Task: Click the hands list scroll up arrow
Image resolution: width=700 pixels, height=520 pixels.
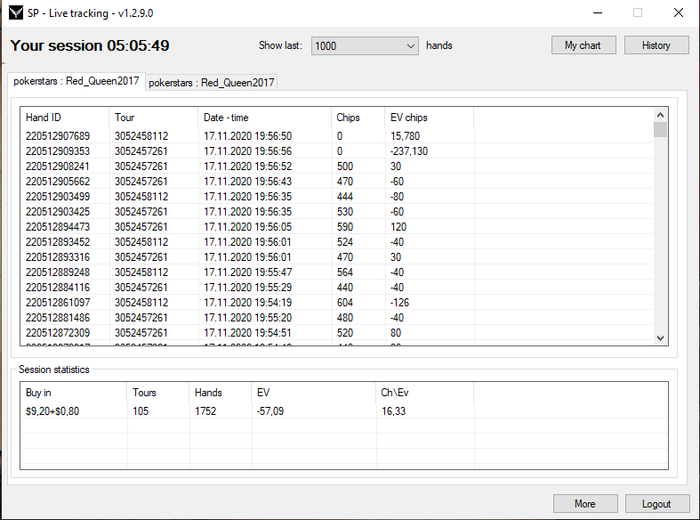Action: point(661,115)
